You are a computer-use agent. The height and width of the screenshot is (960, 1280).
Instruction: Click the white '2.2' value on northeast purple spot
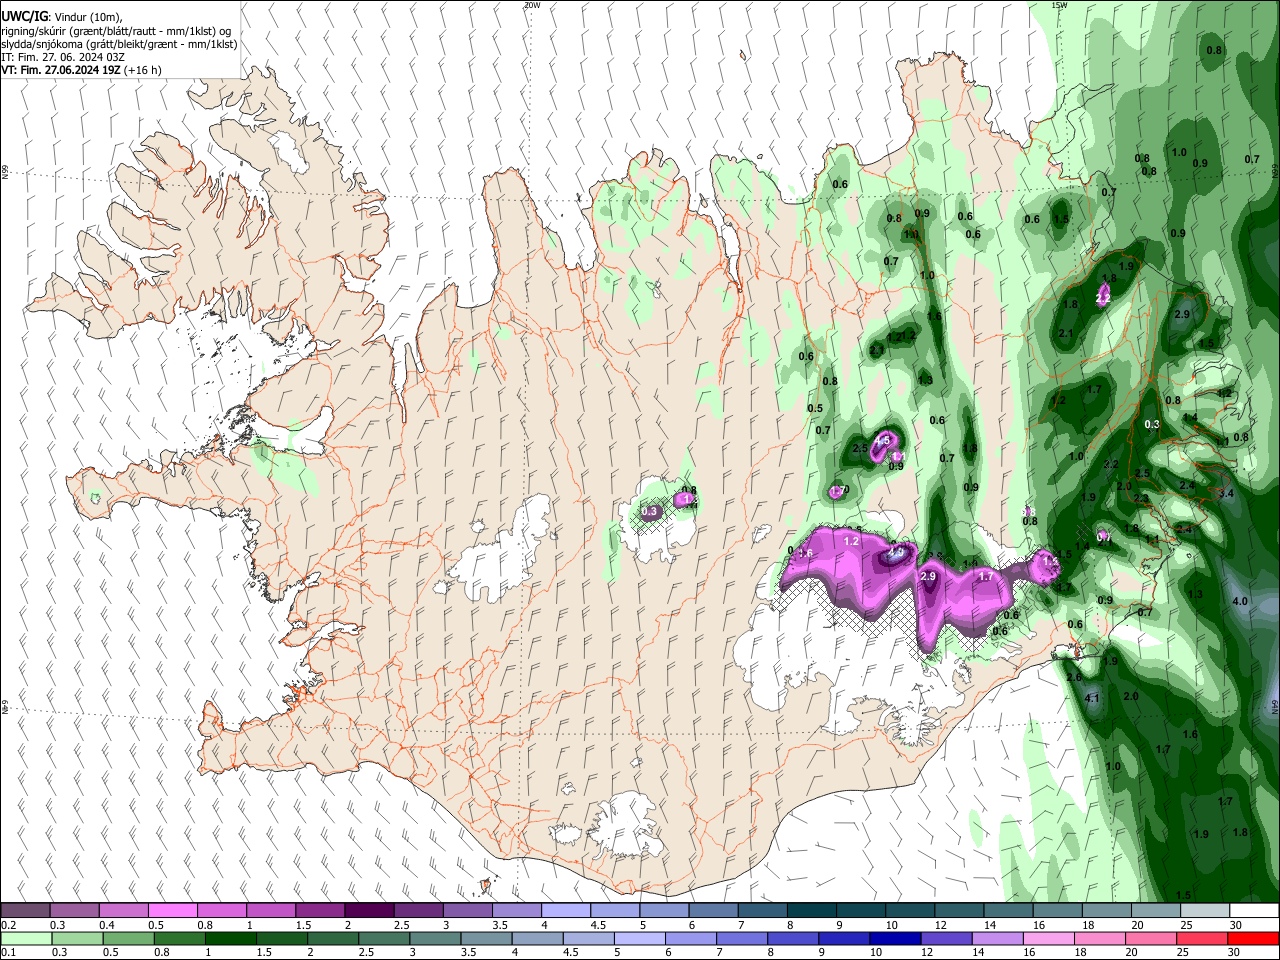coord(1103,298)
